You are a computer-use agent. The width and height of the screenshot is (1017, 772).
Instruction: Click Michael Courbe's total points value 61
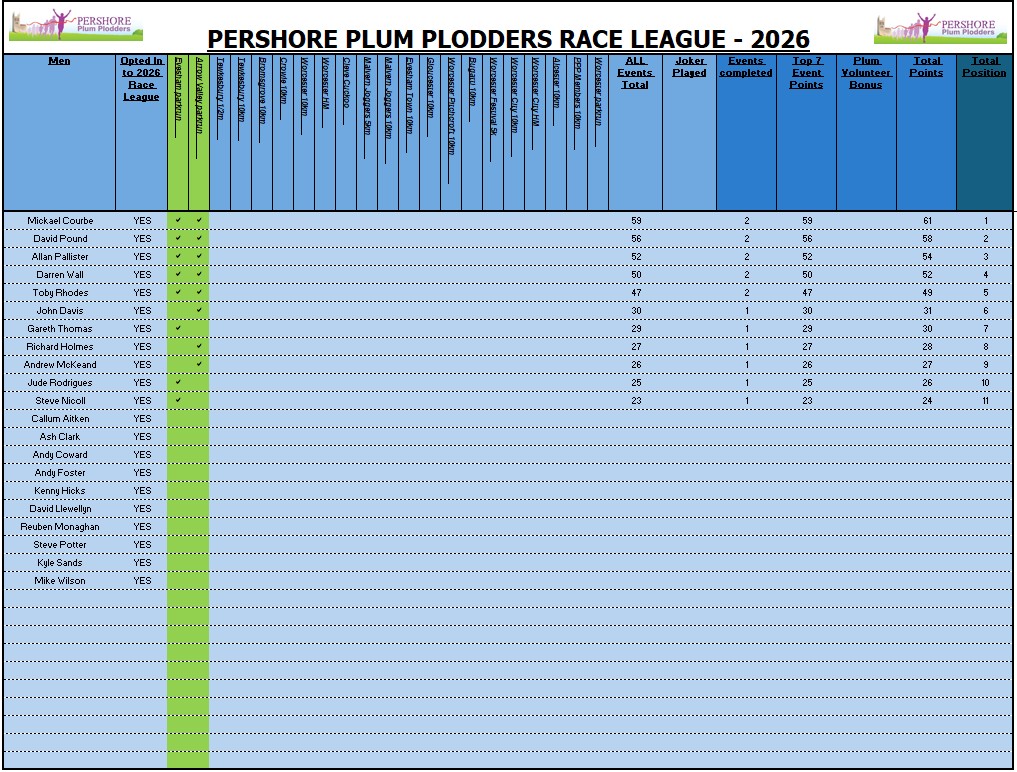926,220
